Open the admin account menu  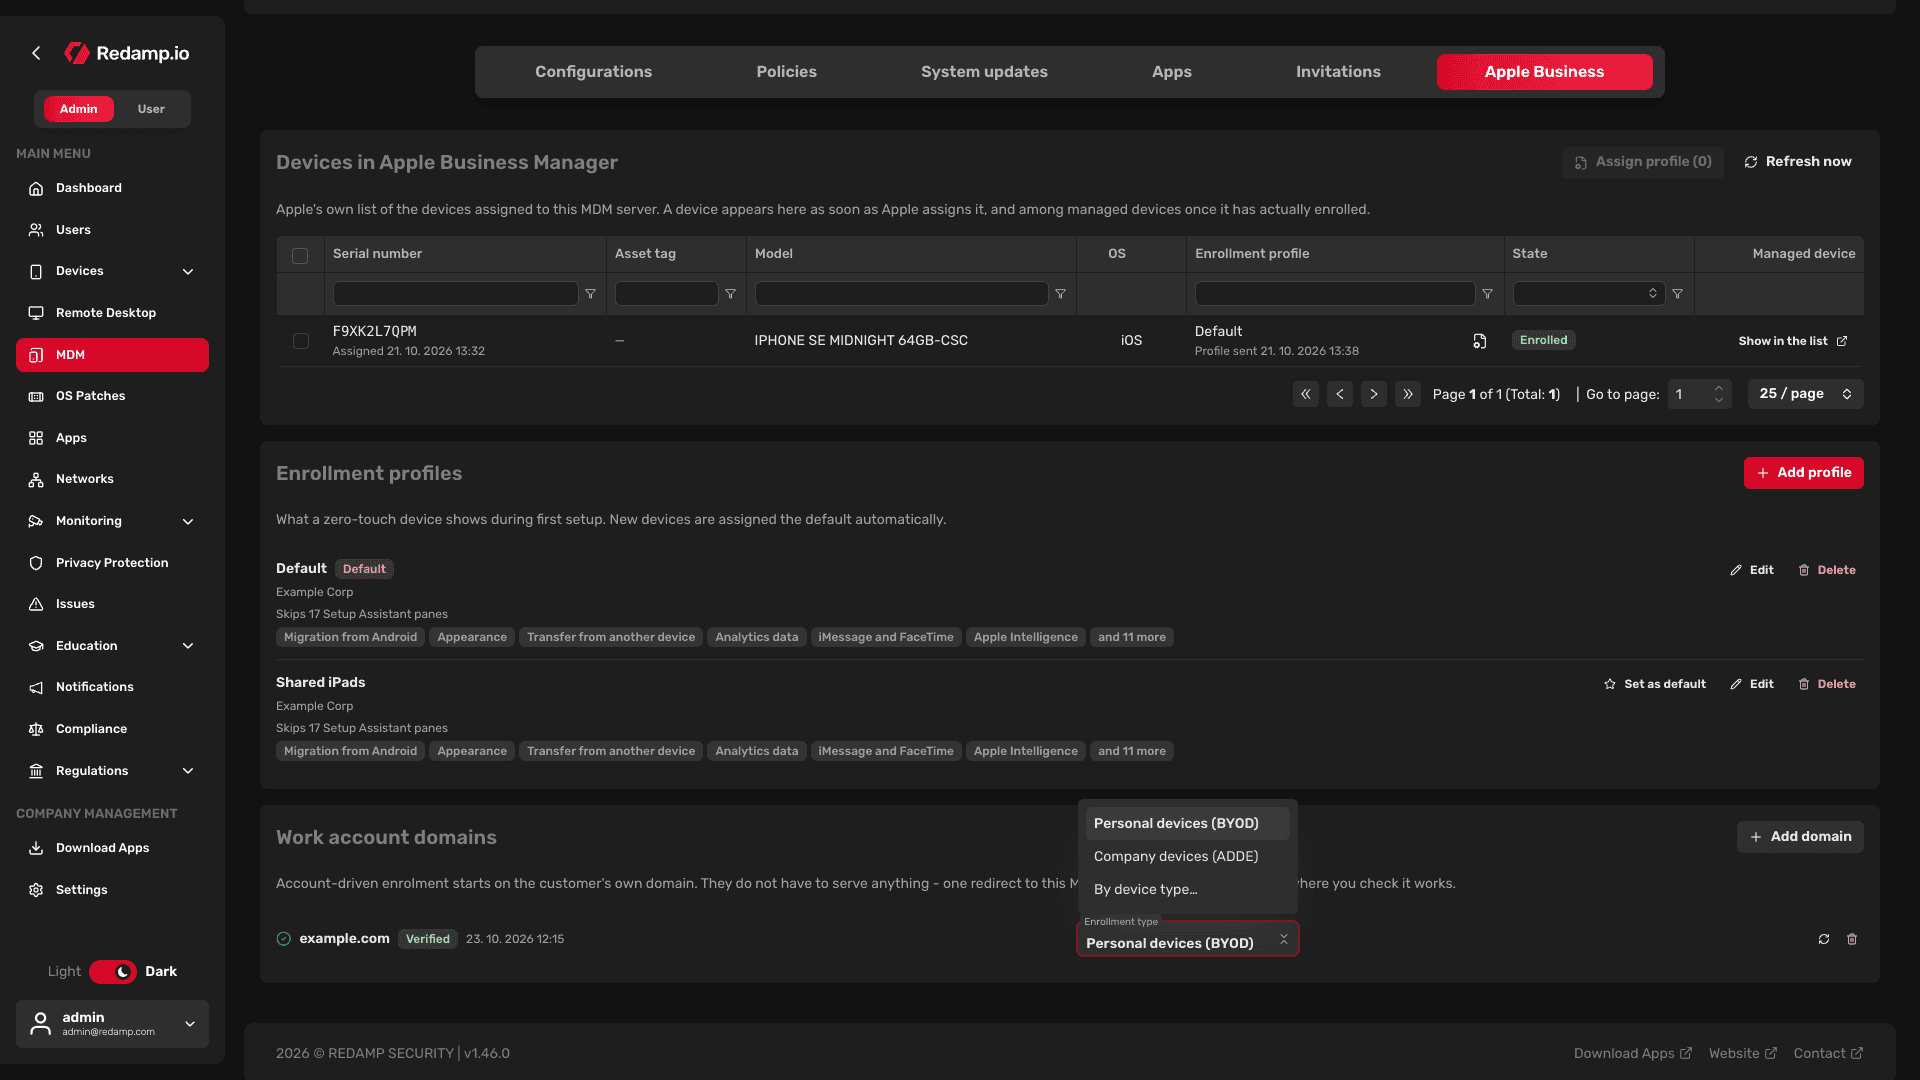point(112,1024)
